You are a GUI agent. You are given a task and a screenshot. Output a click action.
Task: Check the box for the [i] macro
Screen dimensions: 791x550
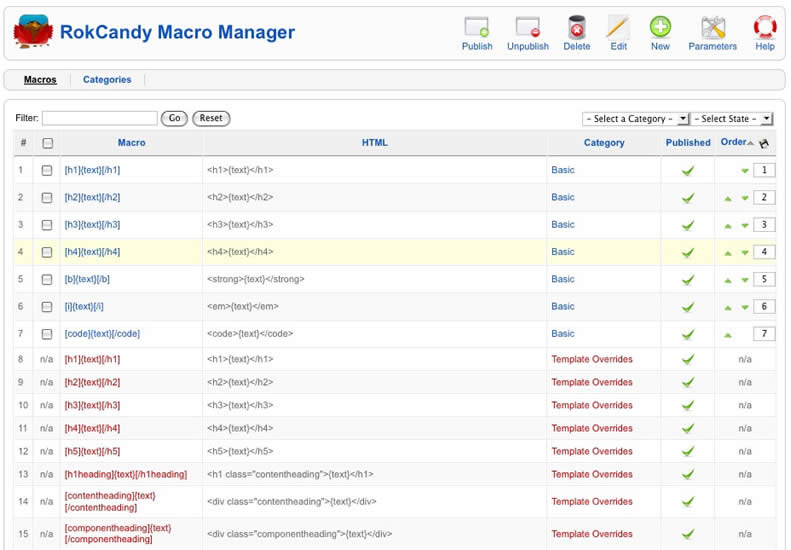click(x=47, y=307)
